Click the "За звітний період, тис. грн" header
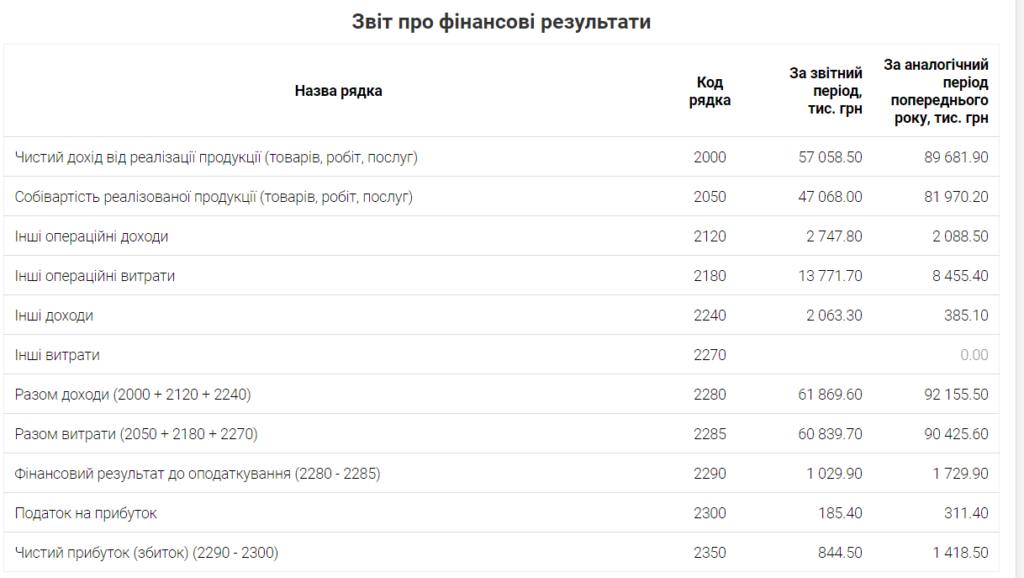 [826, 91]
